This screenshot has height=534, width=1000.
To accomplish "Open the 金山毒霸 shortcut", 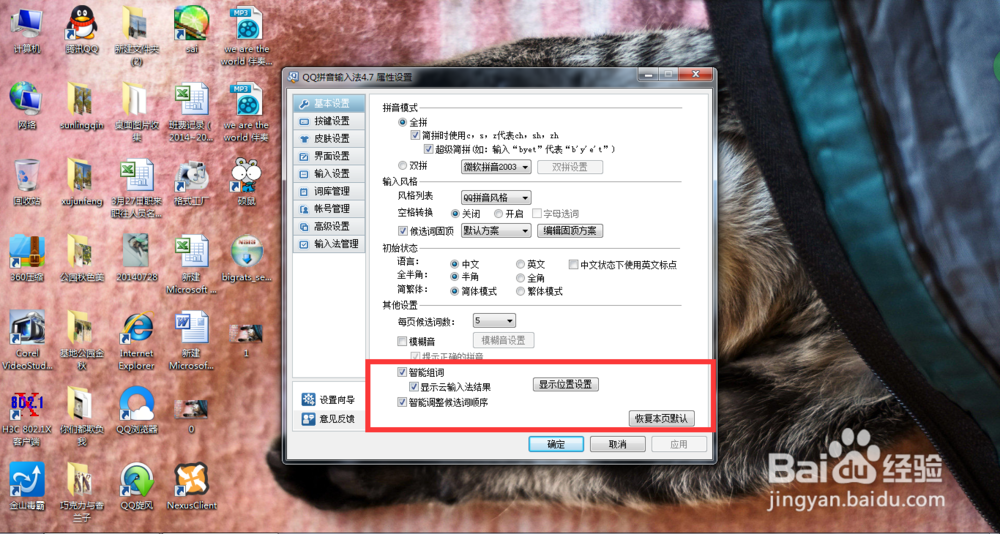I will pyautogui.click(x=26, y=486).
